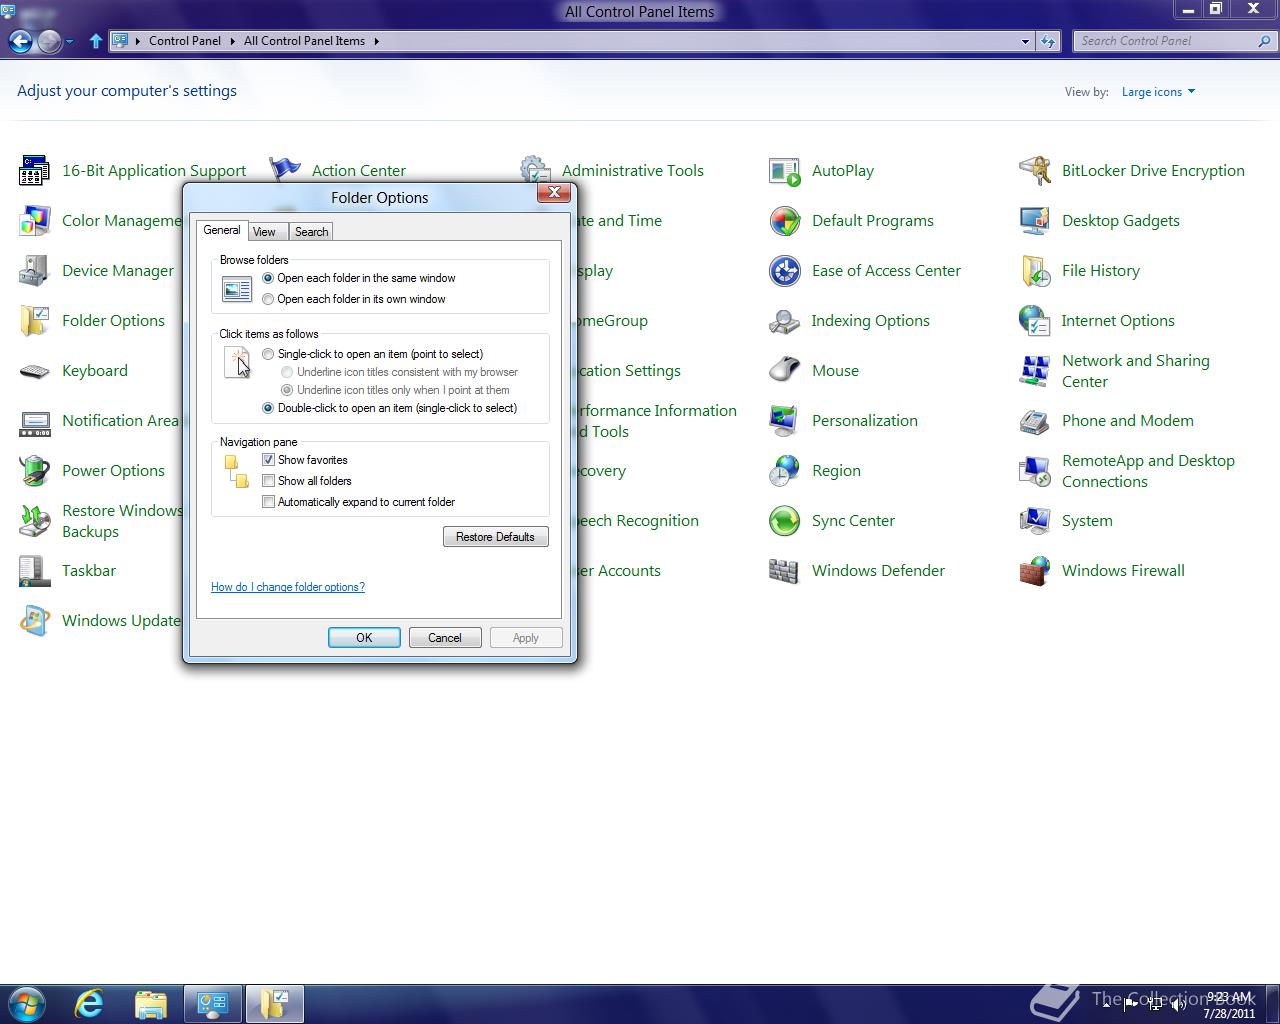The image size is (1280, 1024).
Task: Select Underline icon titles consistent with my browser
Action: pos(288,372)
